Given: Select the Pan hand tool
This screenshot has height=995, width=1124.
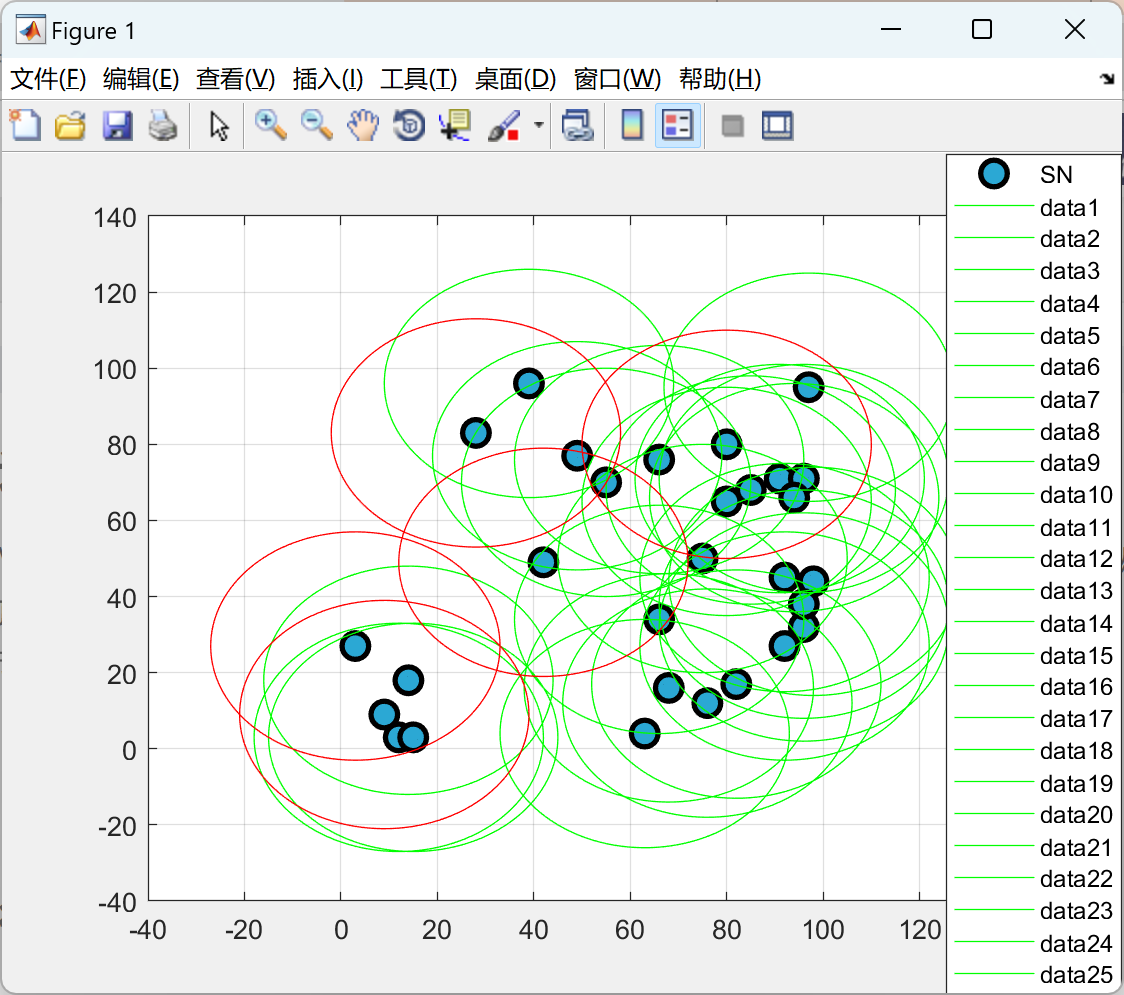Looking at the screenshot, I should (x=363, y=126).
